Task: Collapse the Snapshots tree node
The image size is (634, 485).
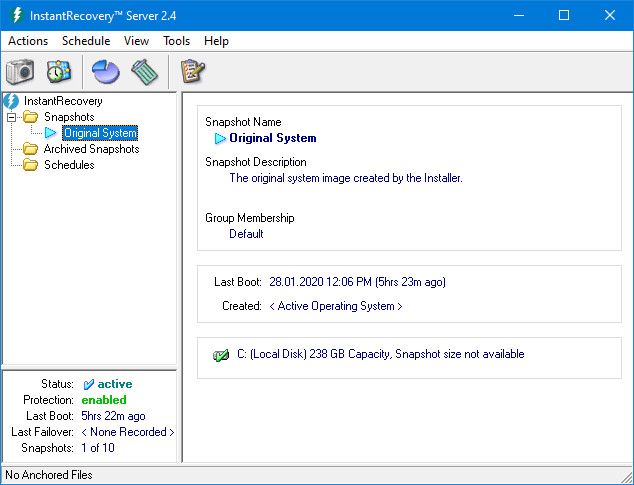Action: click(12, 117)
